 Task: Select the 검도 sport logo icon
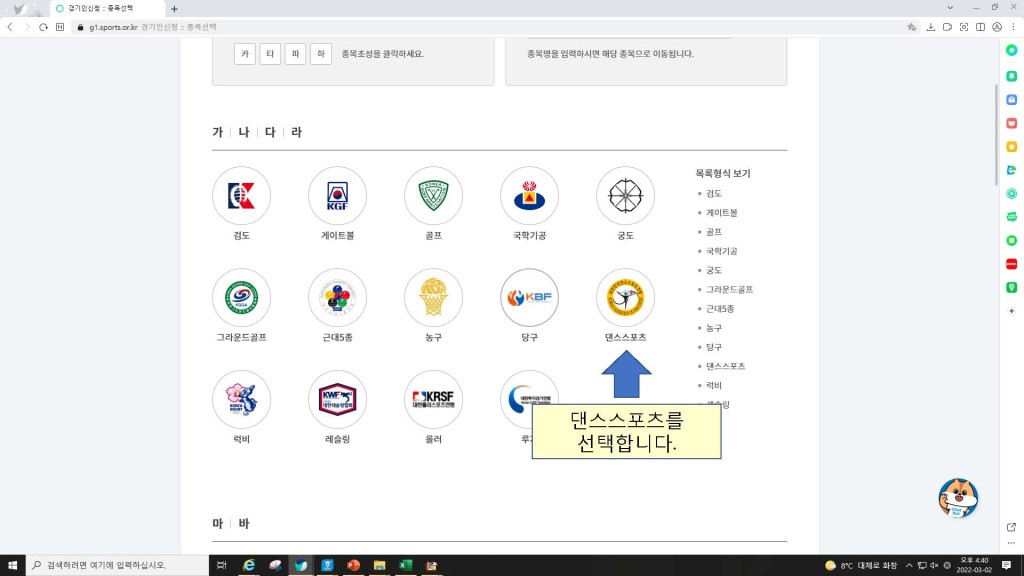[241, 196]
